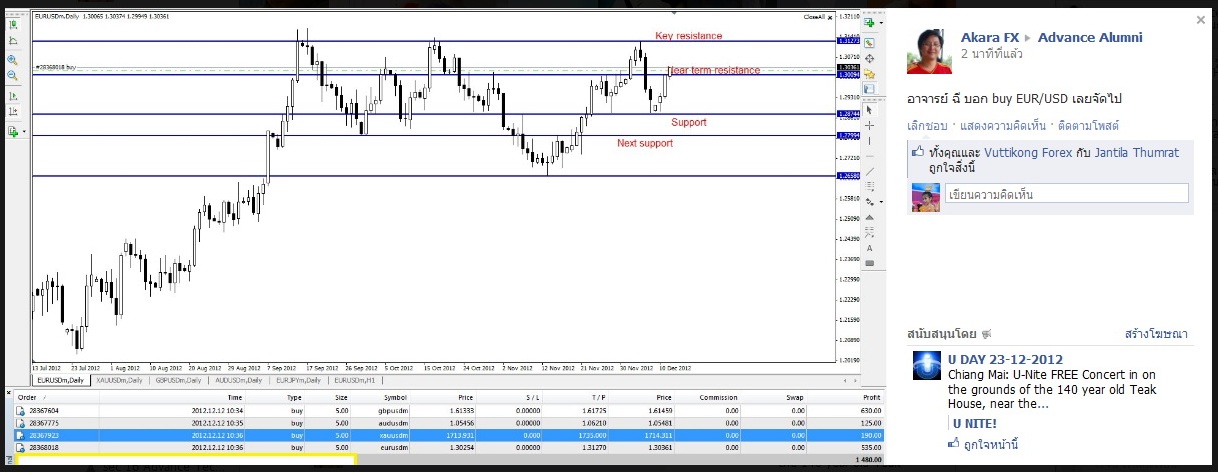
Task: Close the Facebook photo viewer with X
Action: pyautogui.click(x=1201, y=19)
